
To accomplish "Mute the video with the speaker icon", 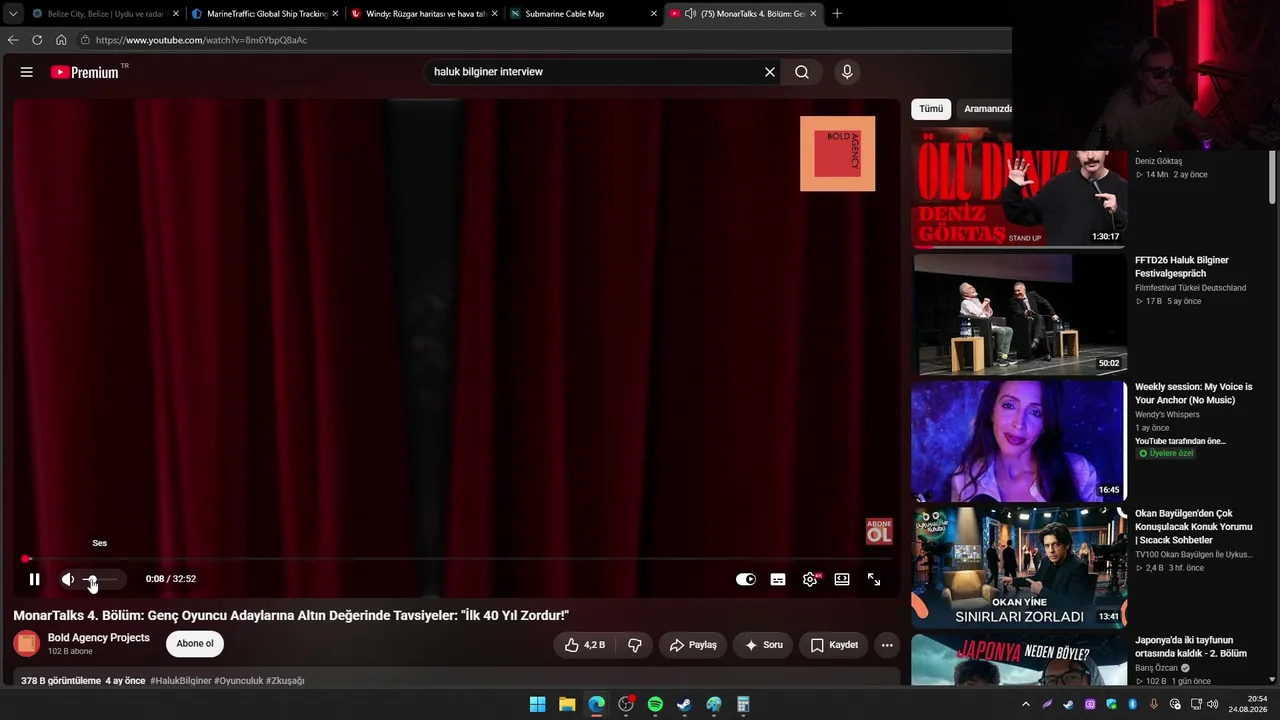I will tap(67, 579).
